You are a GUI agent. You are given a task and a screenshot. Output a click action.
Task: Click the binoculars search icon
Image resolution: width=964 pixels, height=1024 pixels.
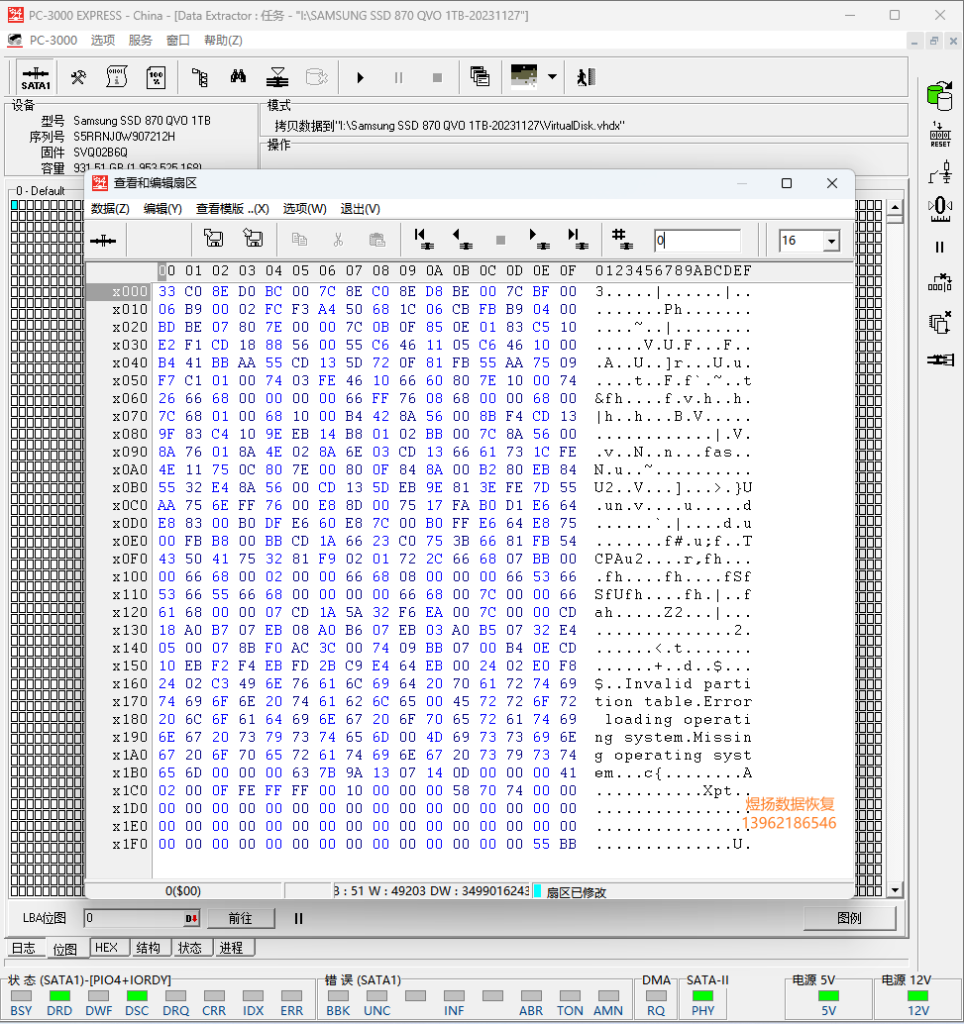pos(238,78)
